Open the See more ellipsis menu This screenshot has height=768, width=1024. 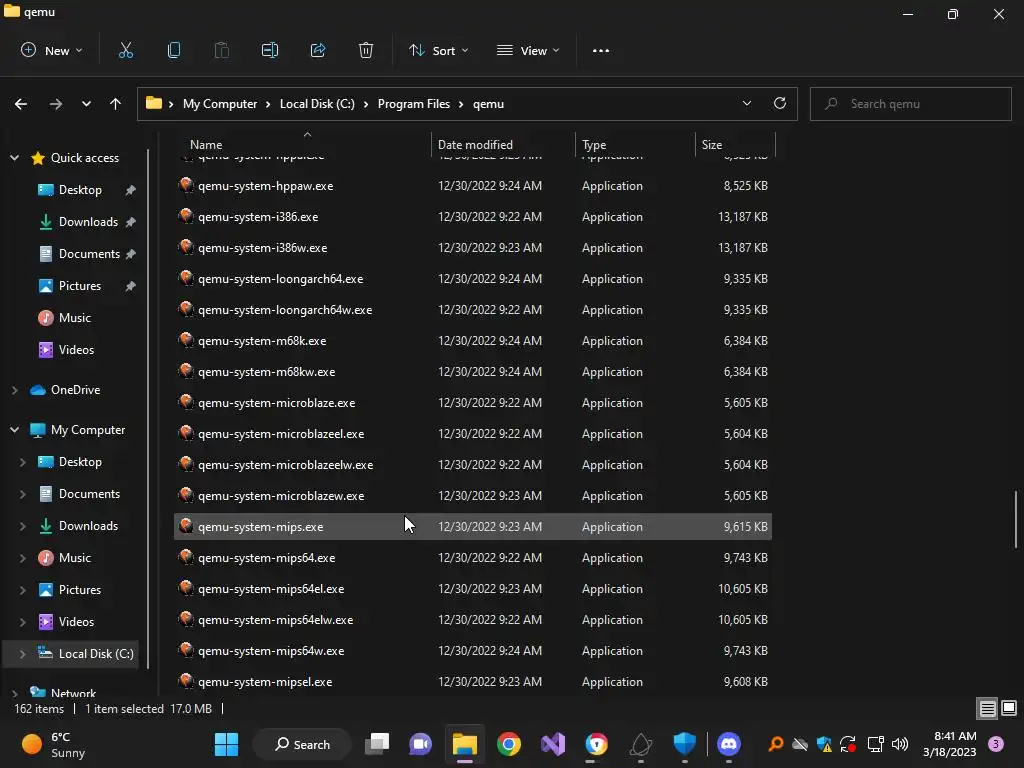click(x=601, y=50)
